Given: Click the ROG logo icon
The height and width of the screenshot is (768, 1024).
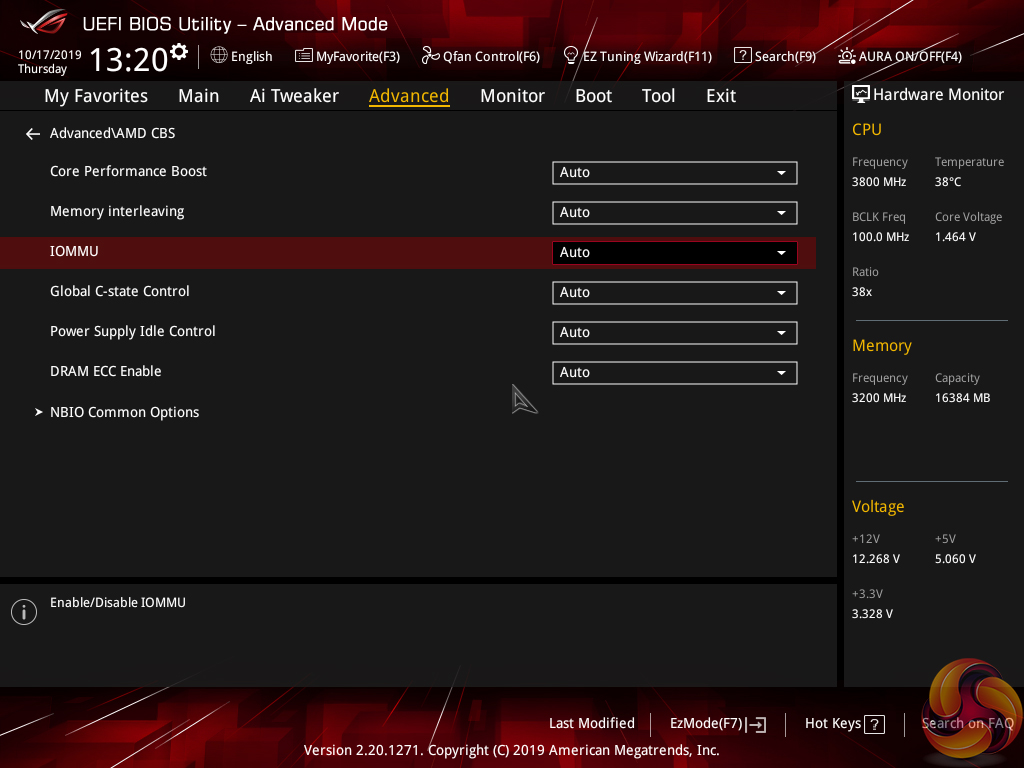Looking at the screenshot, I should (43, 22).
